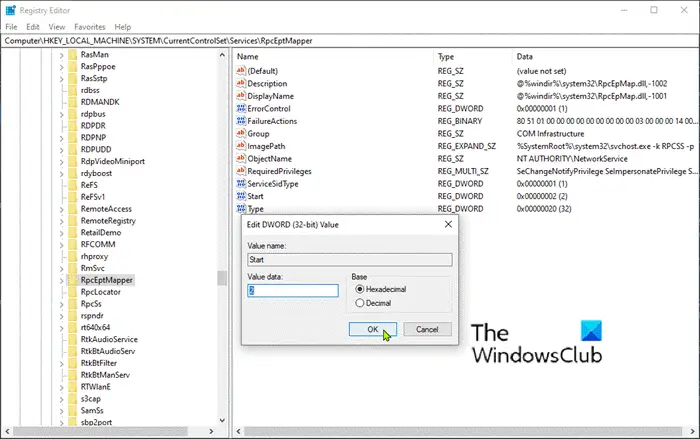This screenshot has width=700, height=439.
Task: Expand the RemoteAccess key
Action: click(x=62, y=209)
